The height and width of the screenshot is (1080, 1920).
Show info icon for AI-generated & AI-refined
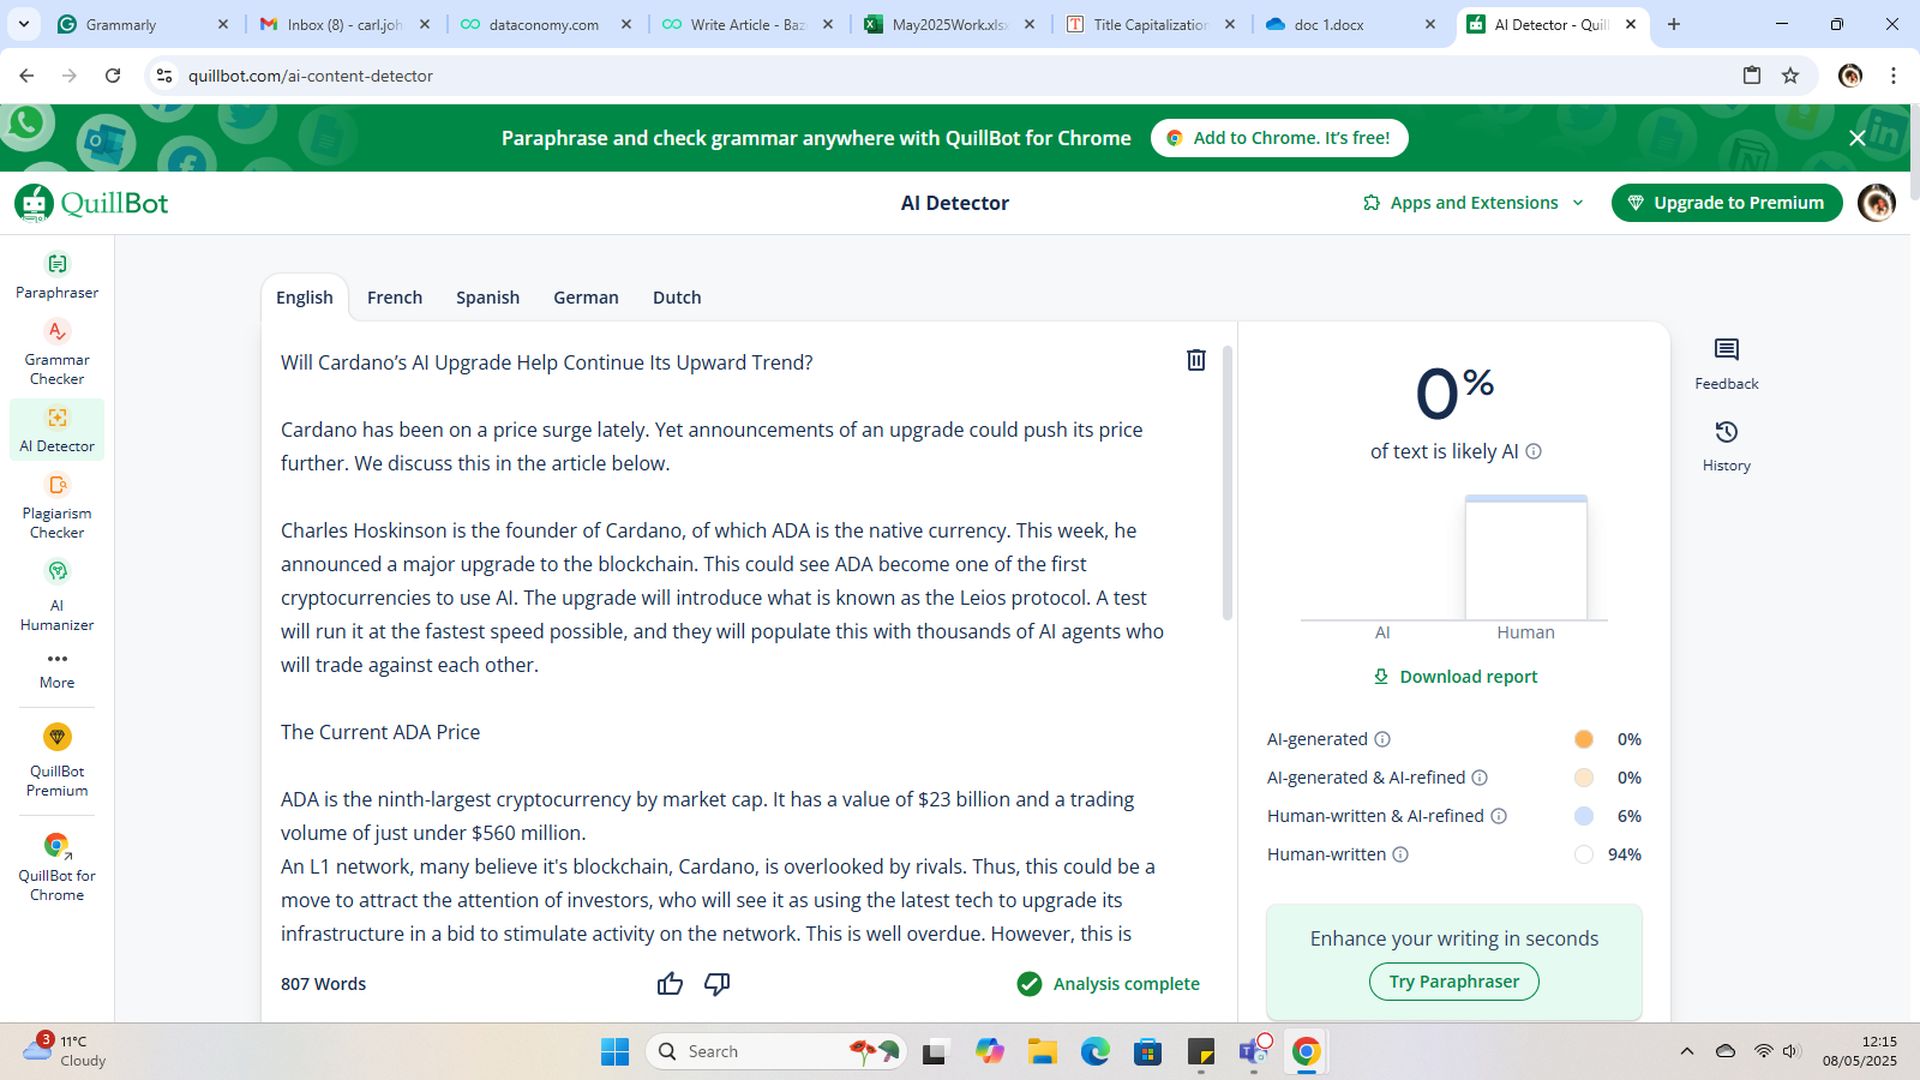[x=1480, y=778]
